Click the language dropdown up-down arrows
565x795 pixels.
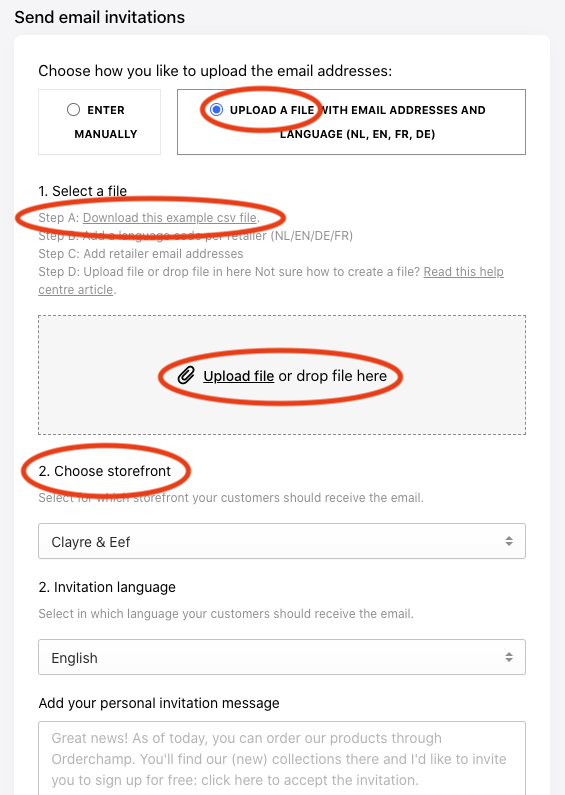(509, 657)
